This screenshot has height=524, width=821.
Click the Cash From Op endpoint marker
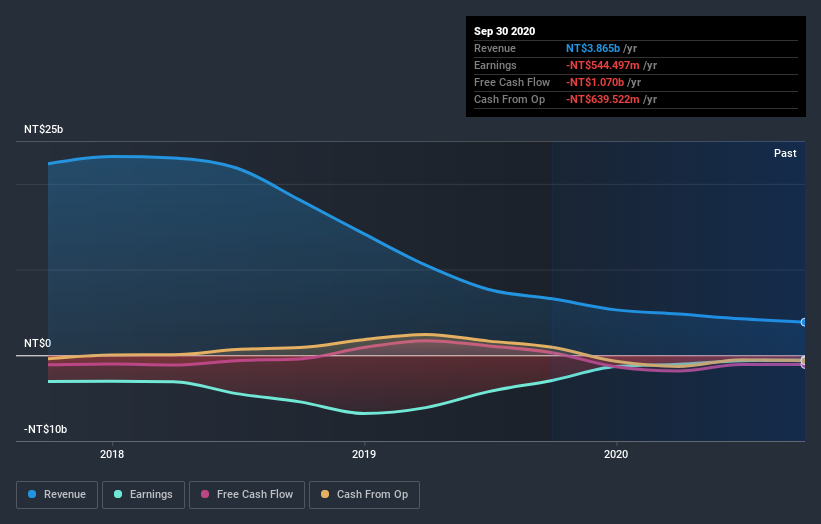[x=804, y=361]
